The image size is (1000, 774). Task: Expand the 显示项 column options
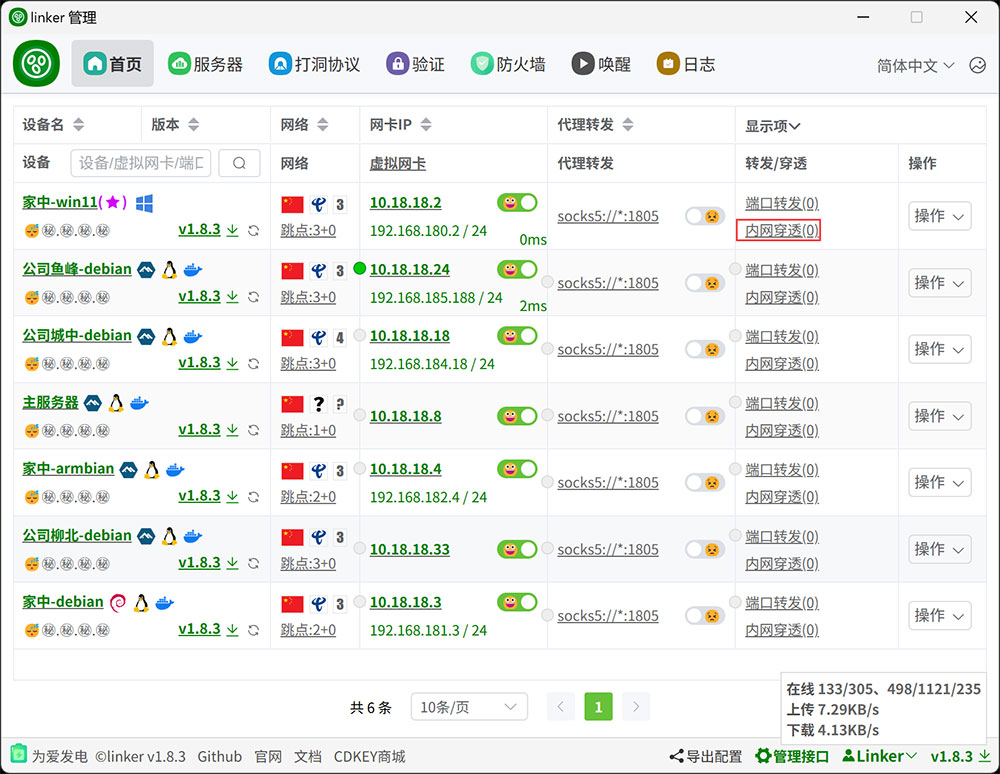tap(773, 126)
